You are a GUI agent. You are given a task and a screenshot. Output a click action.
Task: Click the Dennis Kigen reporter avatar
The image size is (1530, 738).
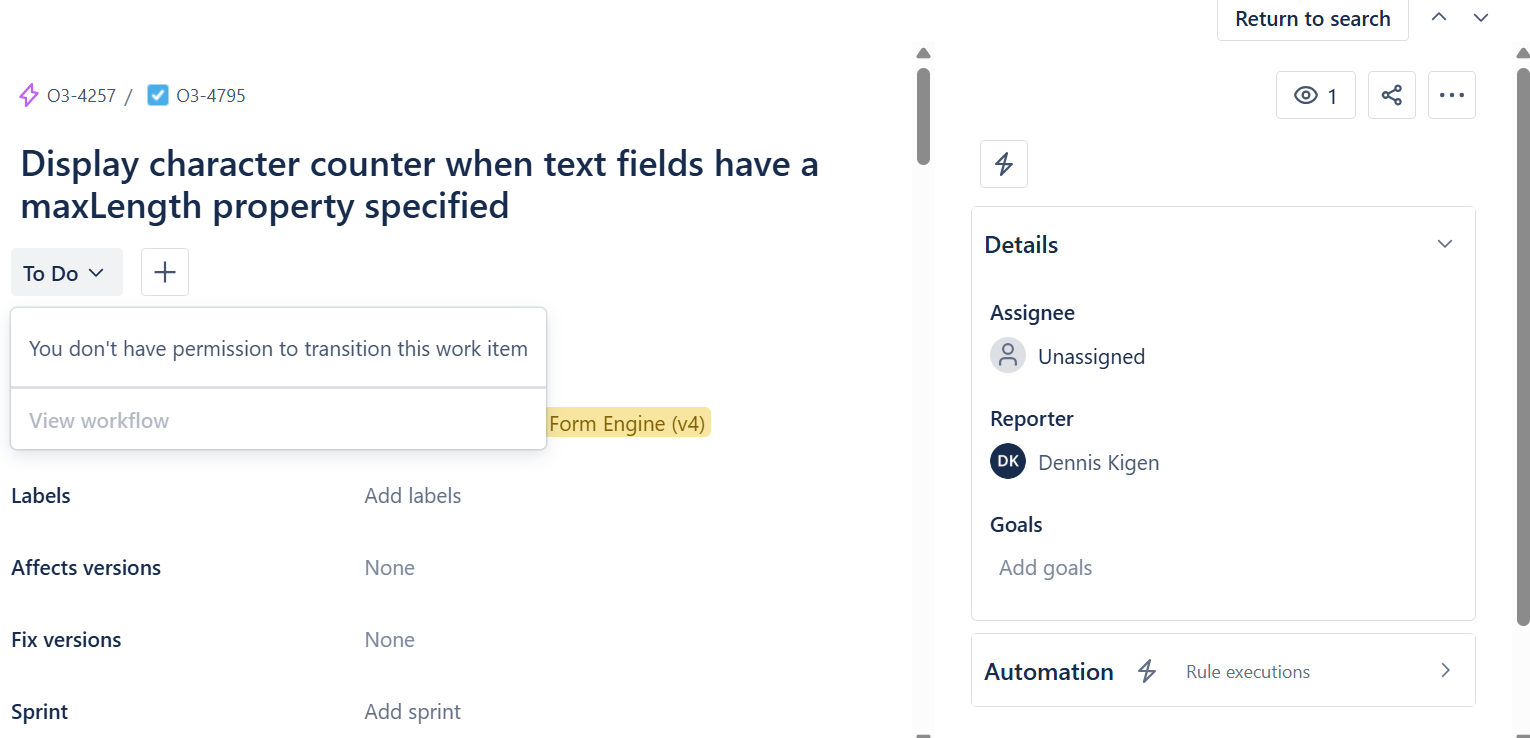coord(1008,461)
